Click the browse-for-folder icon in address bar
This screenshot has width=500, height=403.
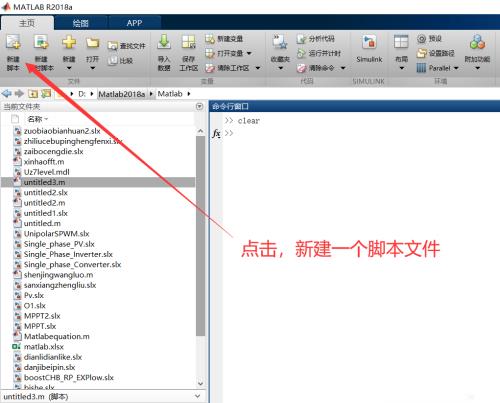click(46, 94)
